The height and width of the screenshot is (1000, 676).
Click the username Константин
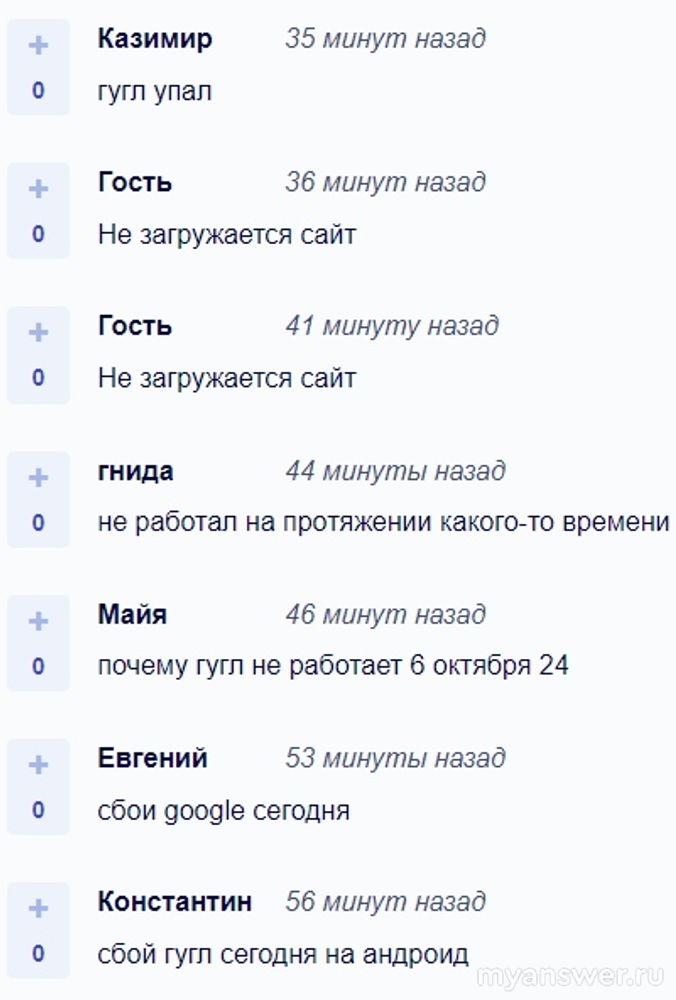point(175,901)
